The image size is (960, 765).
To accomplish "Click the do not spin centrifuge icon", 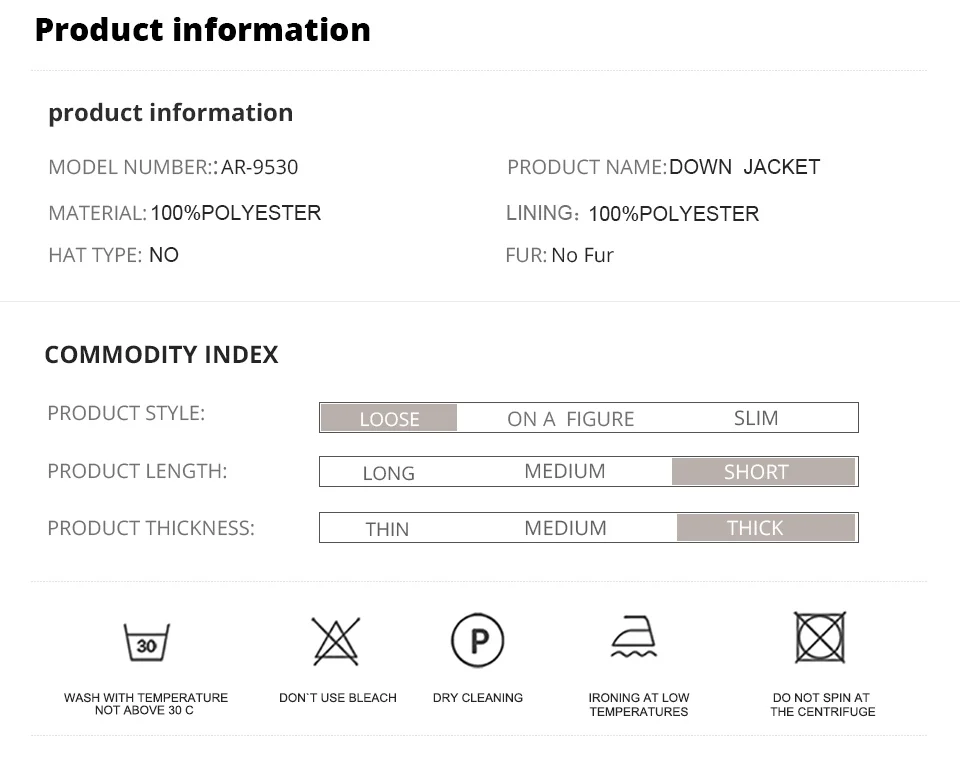I will tap(820, 637).
